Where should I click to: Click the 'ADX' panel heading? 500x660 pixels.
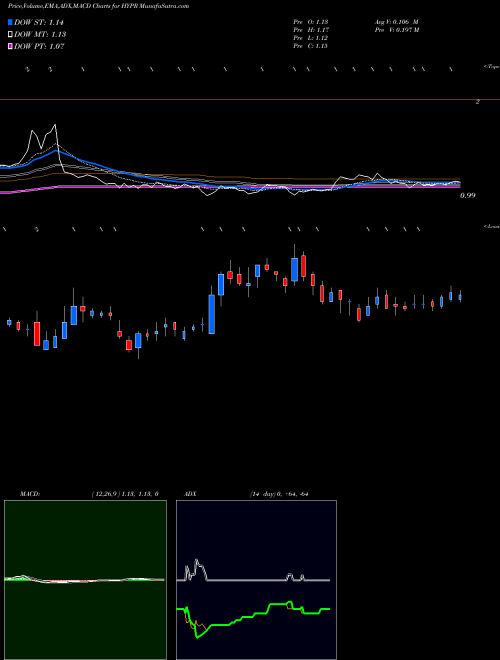(x=191, y=494)
